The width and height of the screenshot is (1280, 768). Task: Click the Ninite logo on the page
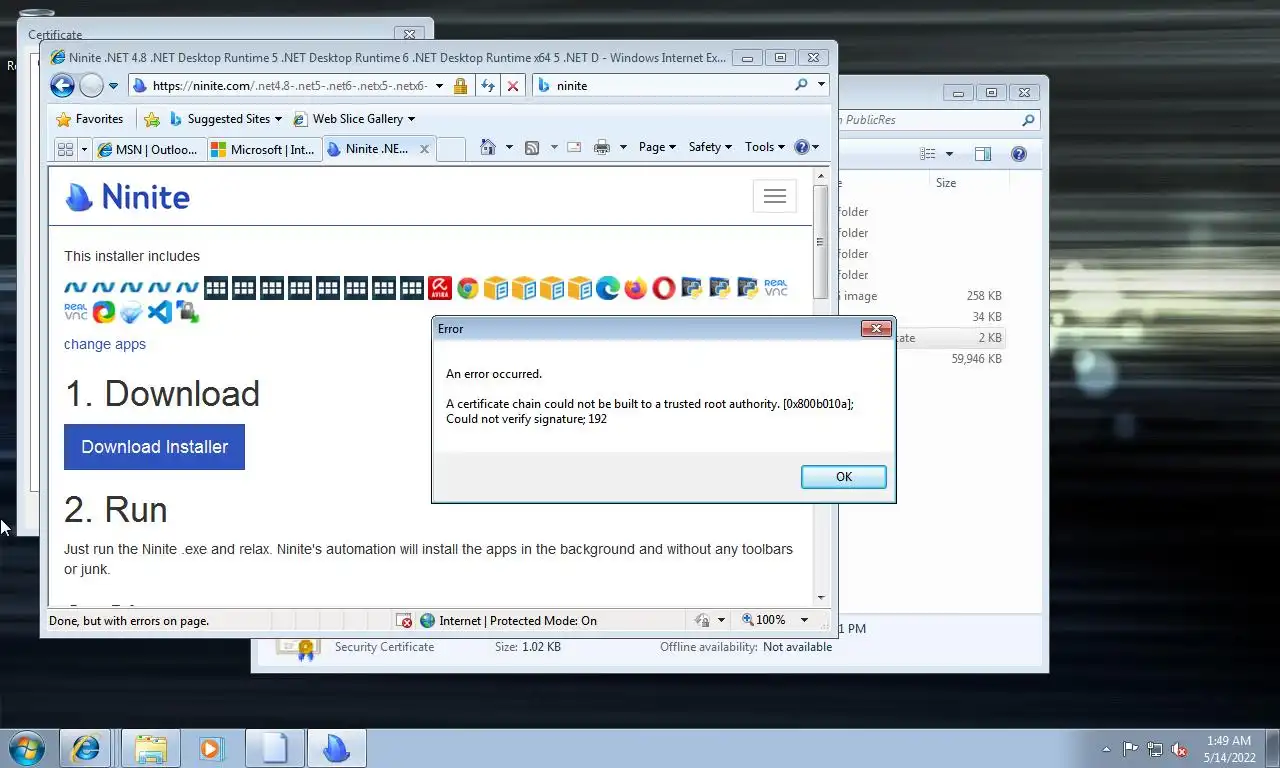127,197
